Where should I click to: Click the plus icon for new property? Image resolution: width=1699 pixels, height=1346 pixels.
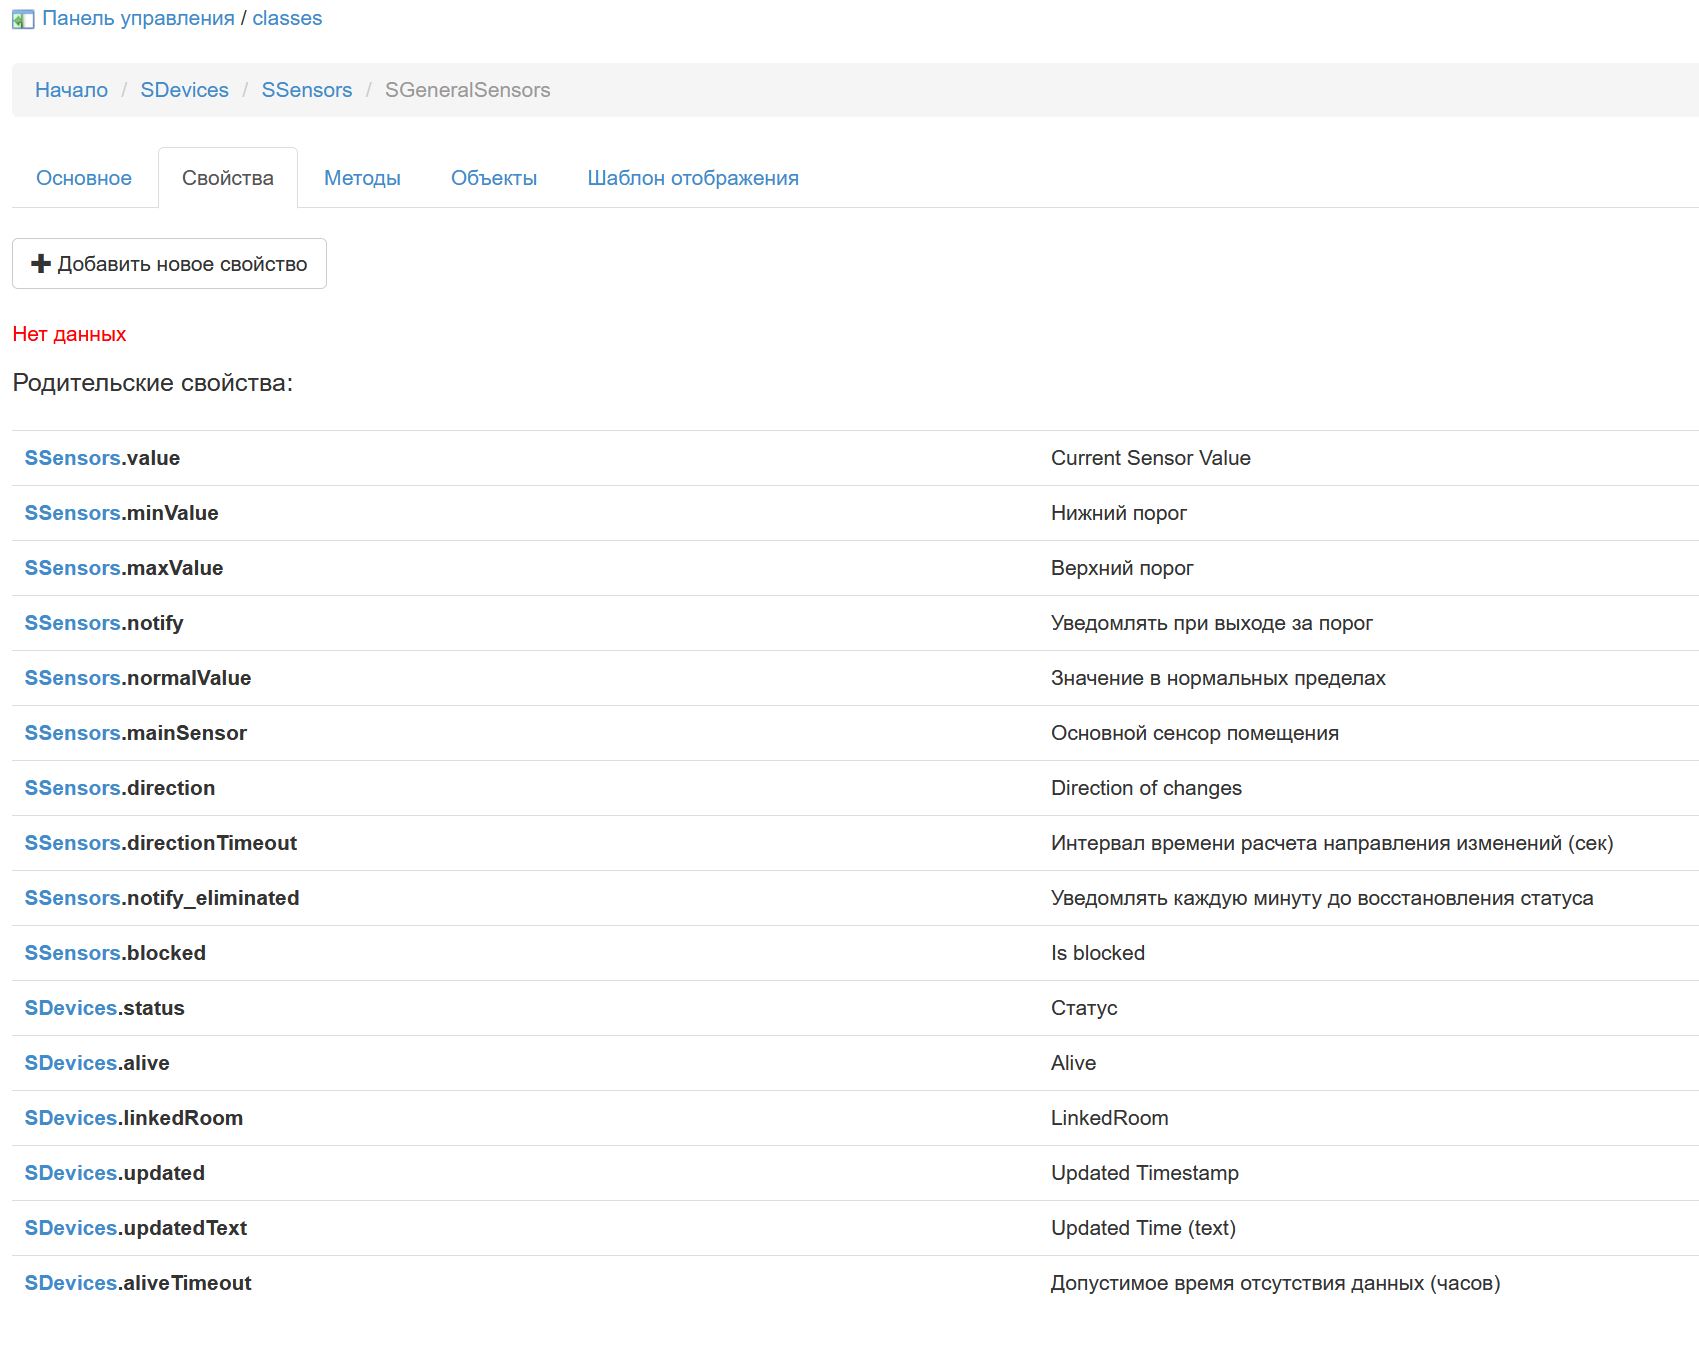(41, 264)
